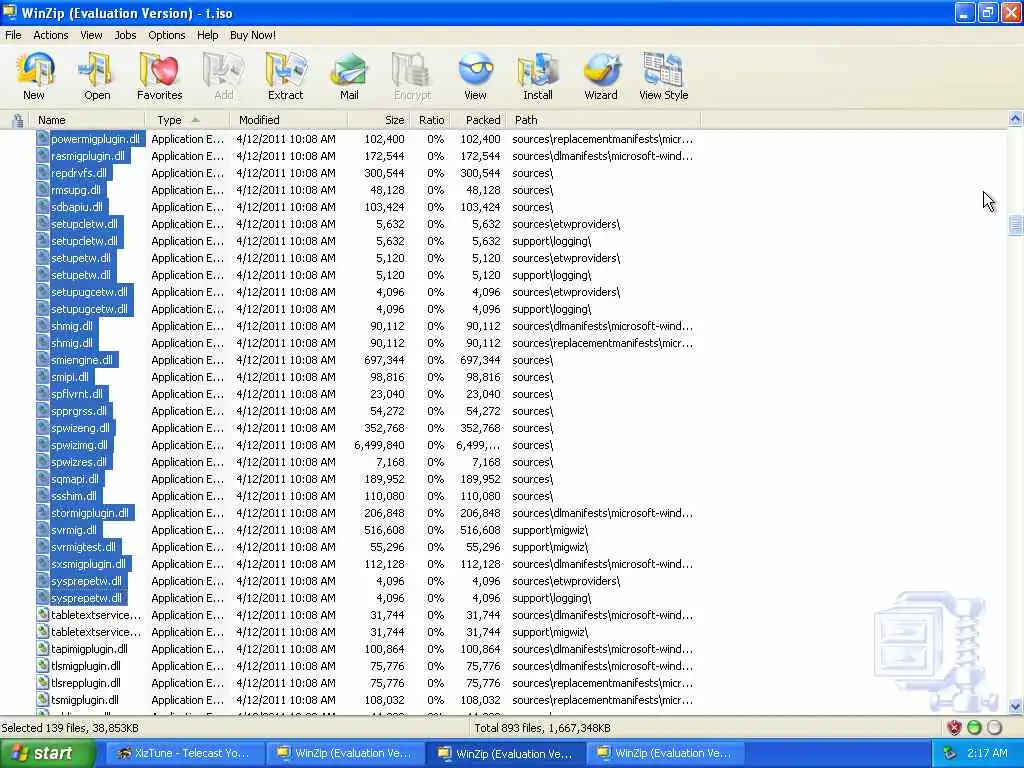This screenshot has height=768, width=1024.
Task: Open the Help menu
Action: tap(208, 35)
